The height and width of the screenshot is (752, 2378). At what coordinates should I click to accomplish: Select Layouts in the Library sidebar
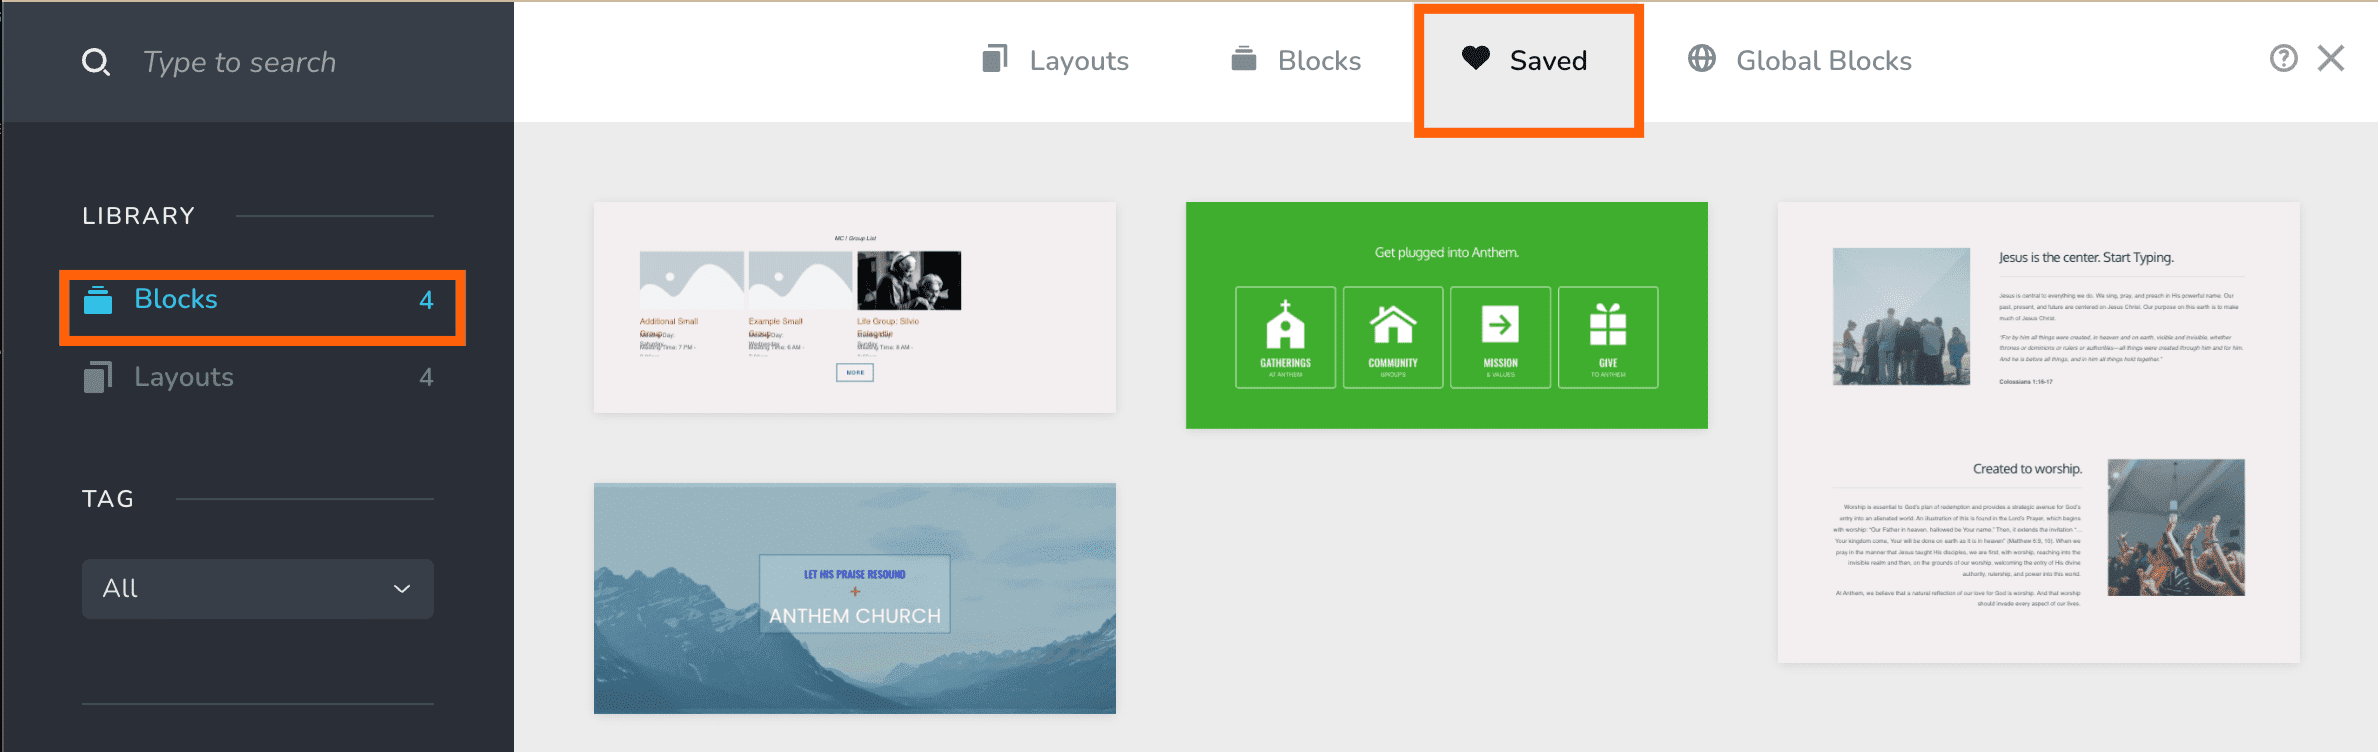[x=258, y=377]
